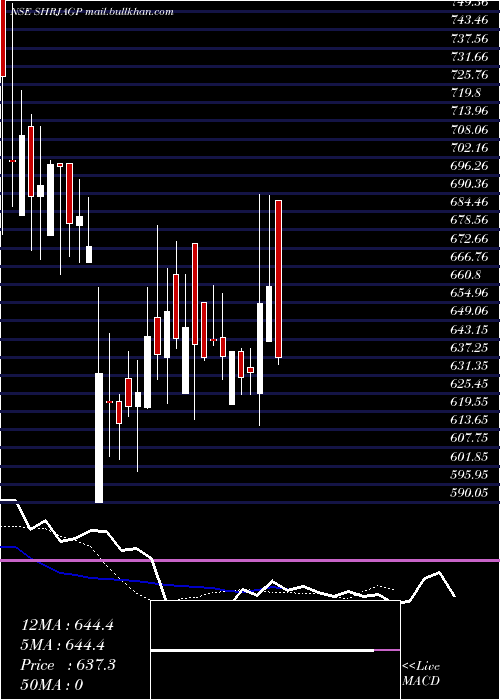Click the 649.06 price axis label
Image resolution: width=500 pixels, height=700 pixels.
467,311
